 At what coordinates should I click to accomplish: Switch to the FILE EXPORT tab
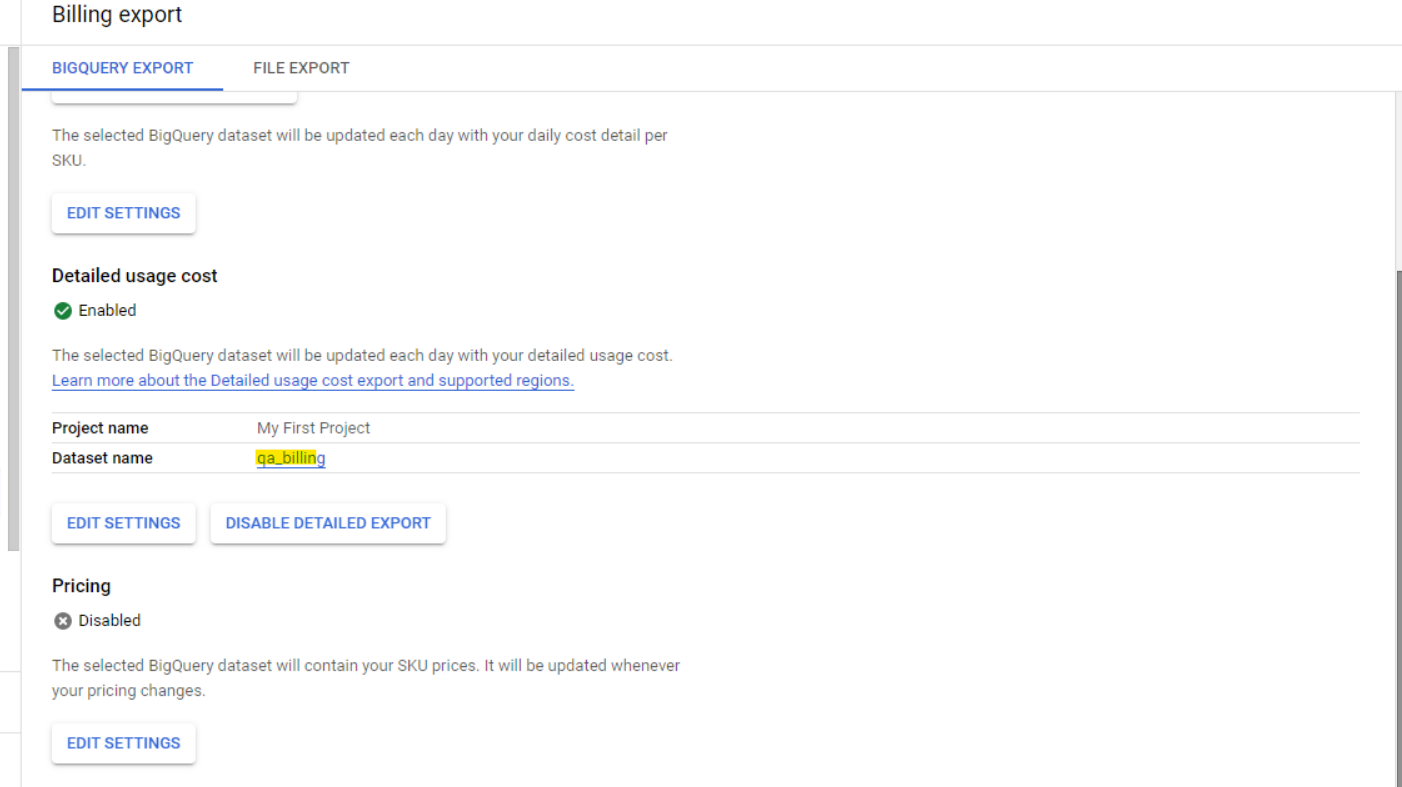[x=301, y=68]
